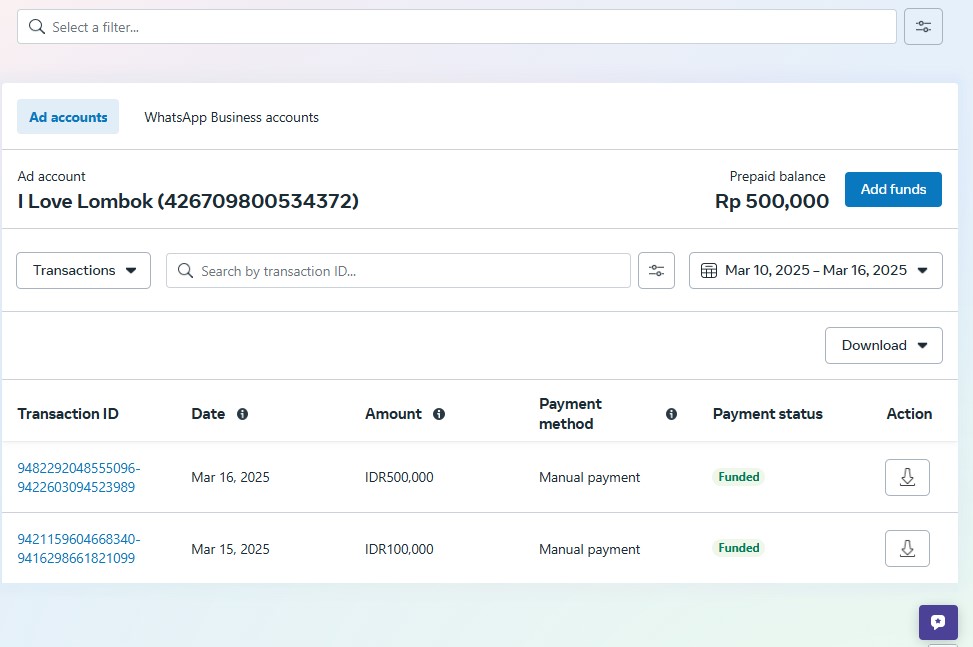The width and height of the screenshot is (973, 647).
Task: Open the Mar 10 – Mar 16 date picker
Action: pyautogui.click(x=816, y=271)
